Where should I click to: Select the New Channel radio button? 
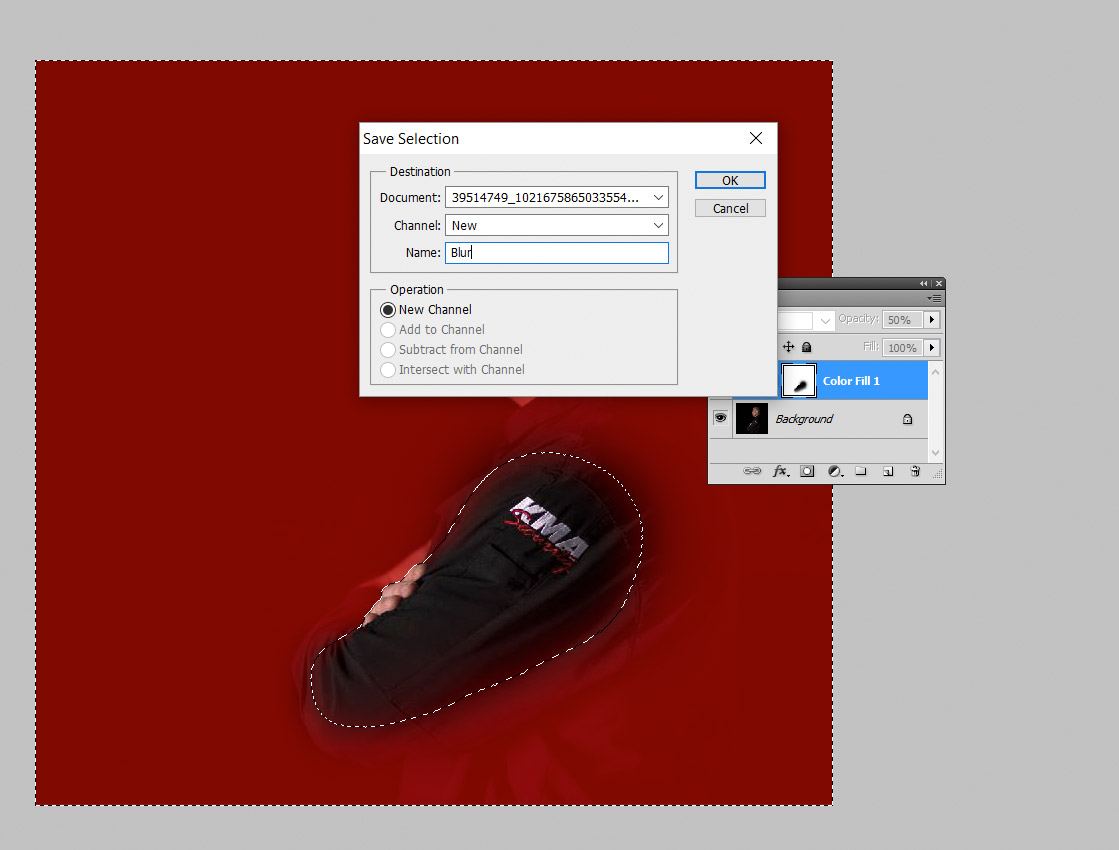click(388, 310)
